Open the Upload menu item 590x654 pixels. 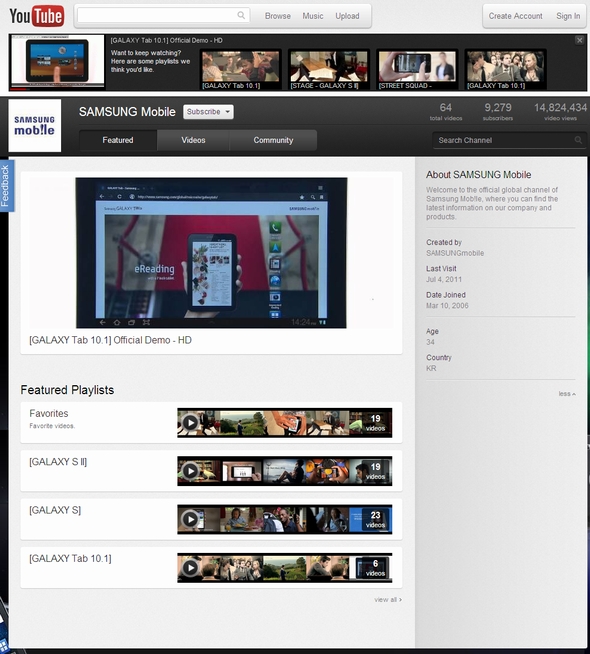pyautogui.click(x=347, y=16)
